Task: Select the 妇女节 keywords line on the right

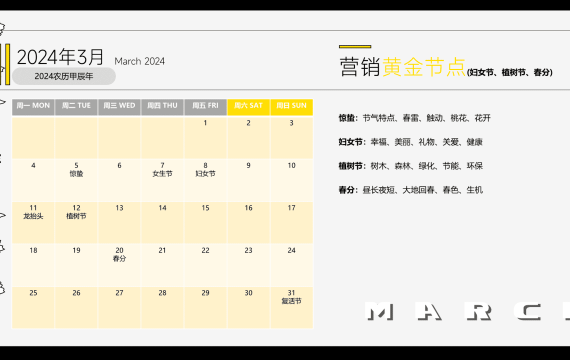Action: (410, 142)
